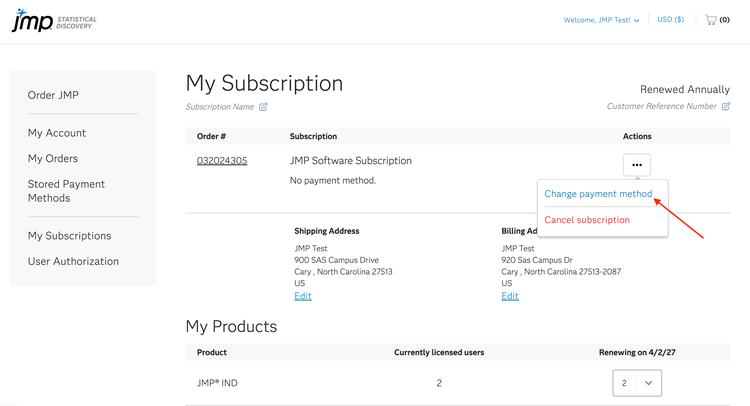Click the No payment method text
The width and height of the screenshot is (750, 406).
[333, 180]
